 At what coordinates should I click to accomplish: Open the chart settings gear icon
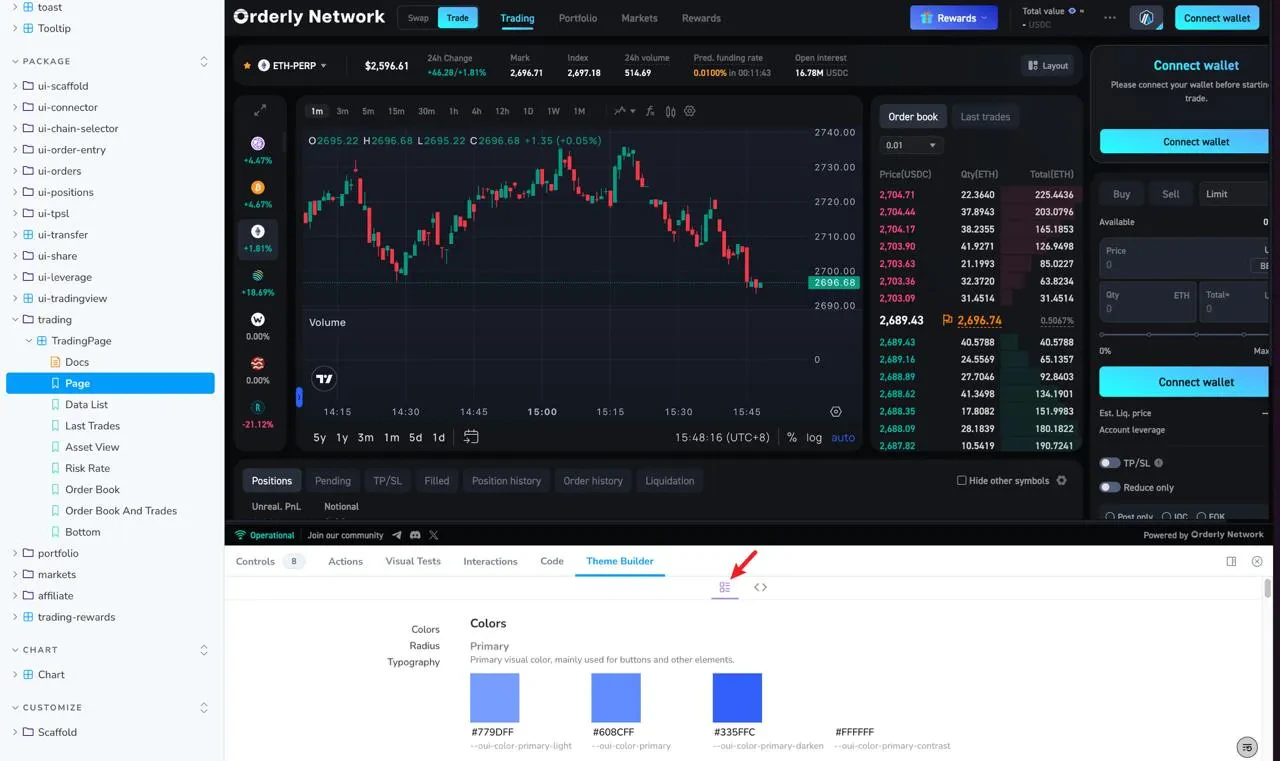pos(689,111)
